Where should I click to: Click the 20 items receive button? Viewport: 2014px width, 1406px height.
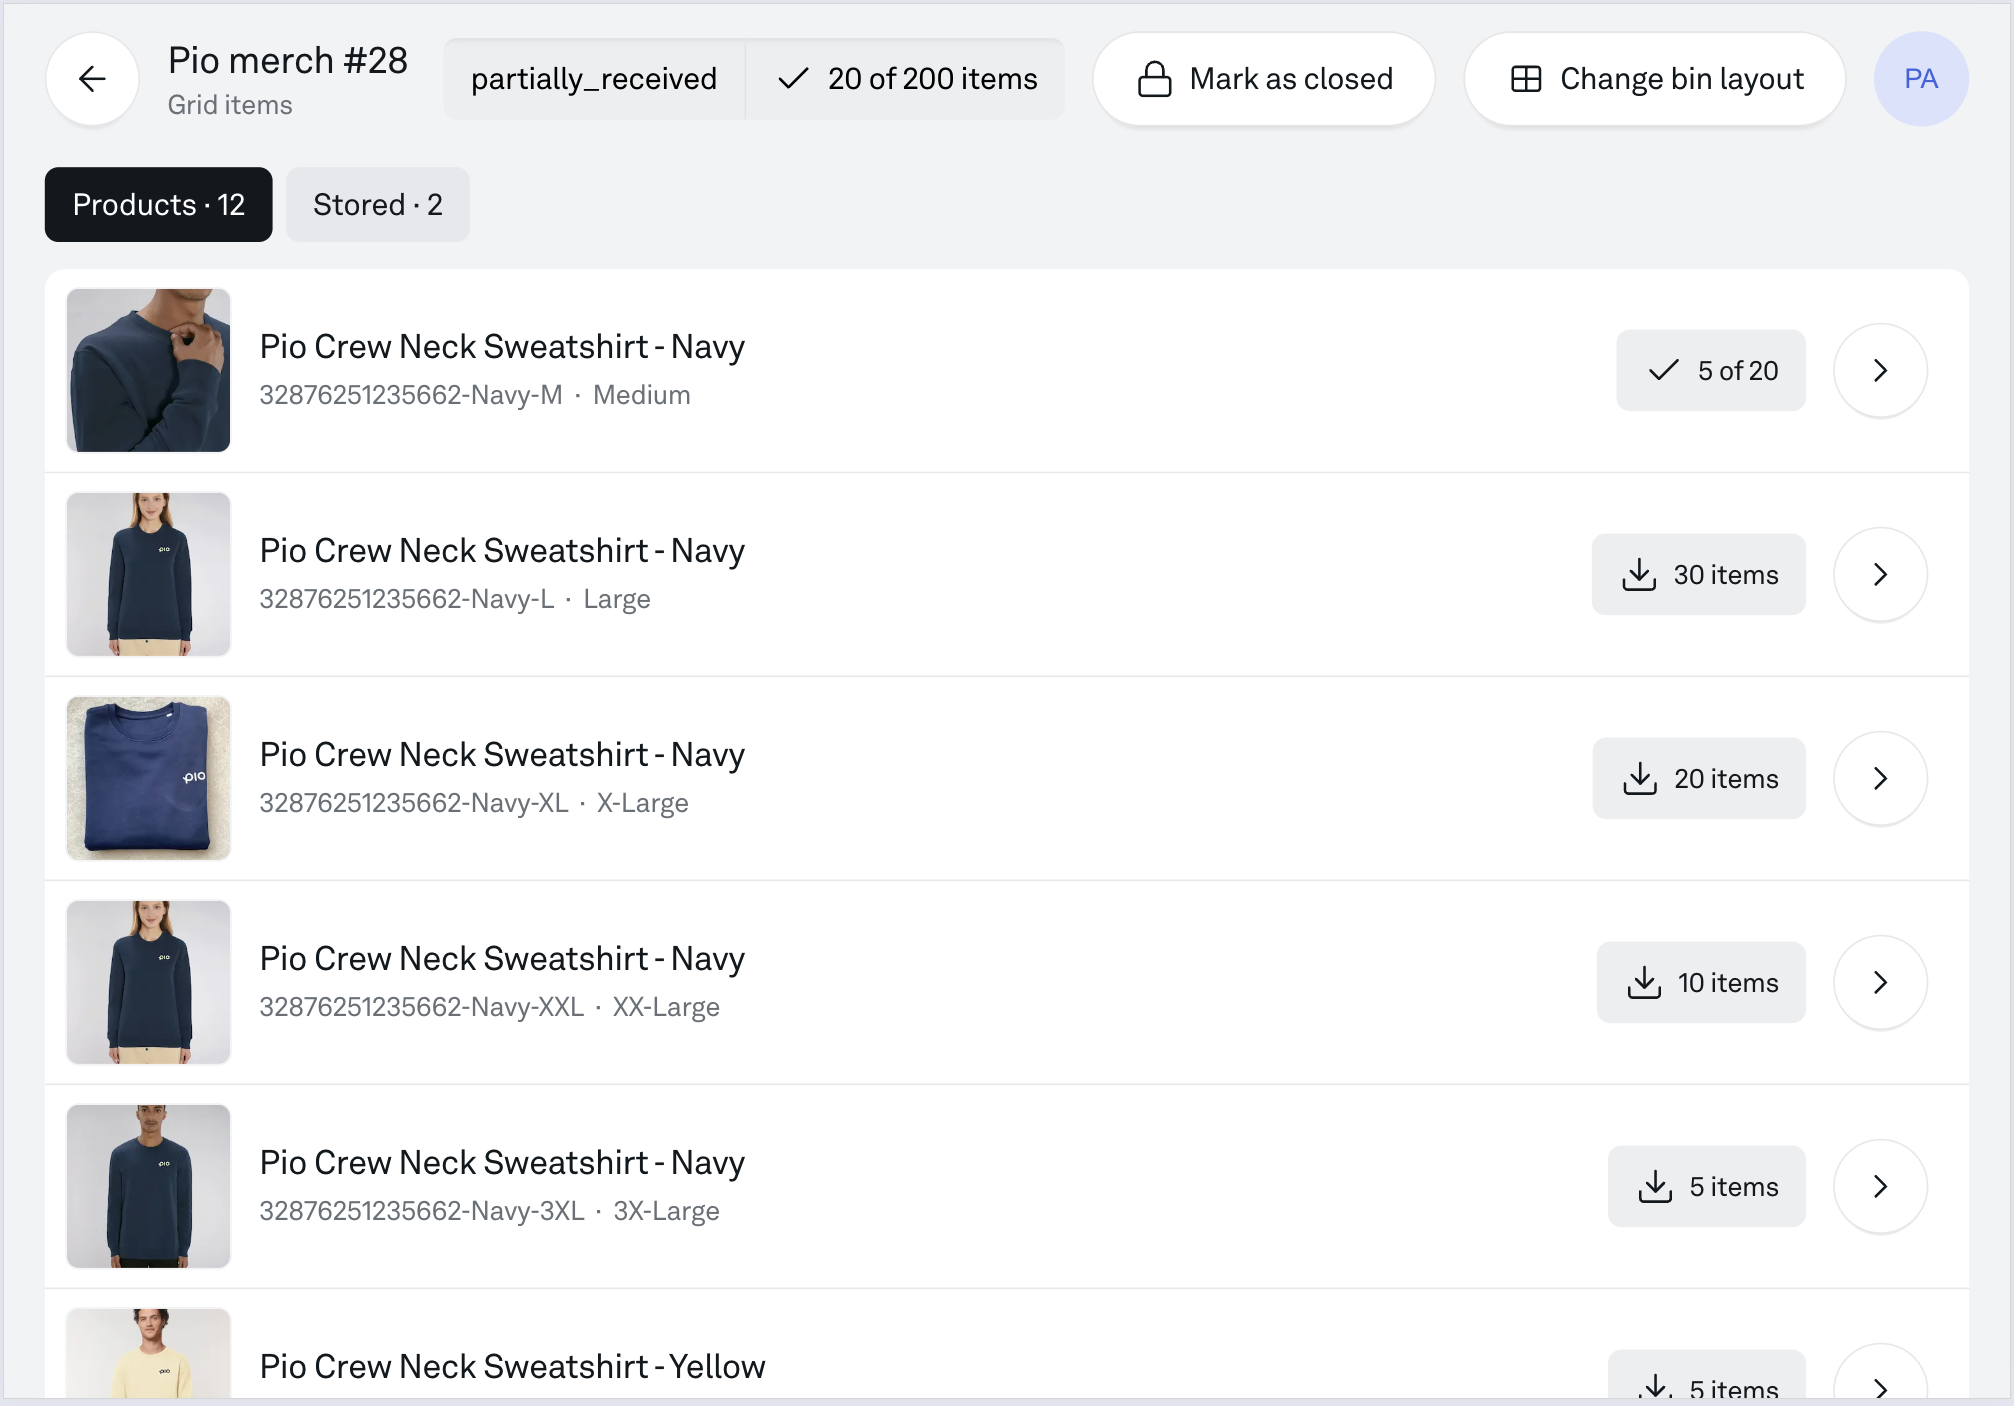(1699, 779)
